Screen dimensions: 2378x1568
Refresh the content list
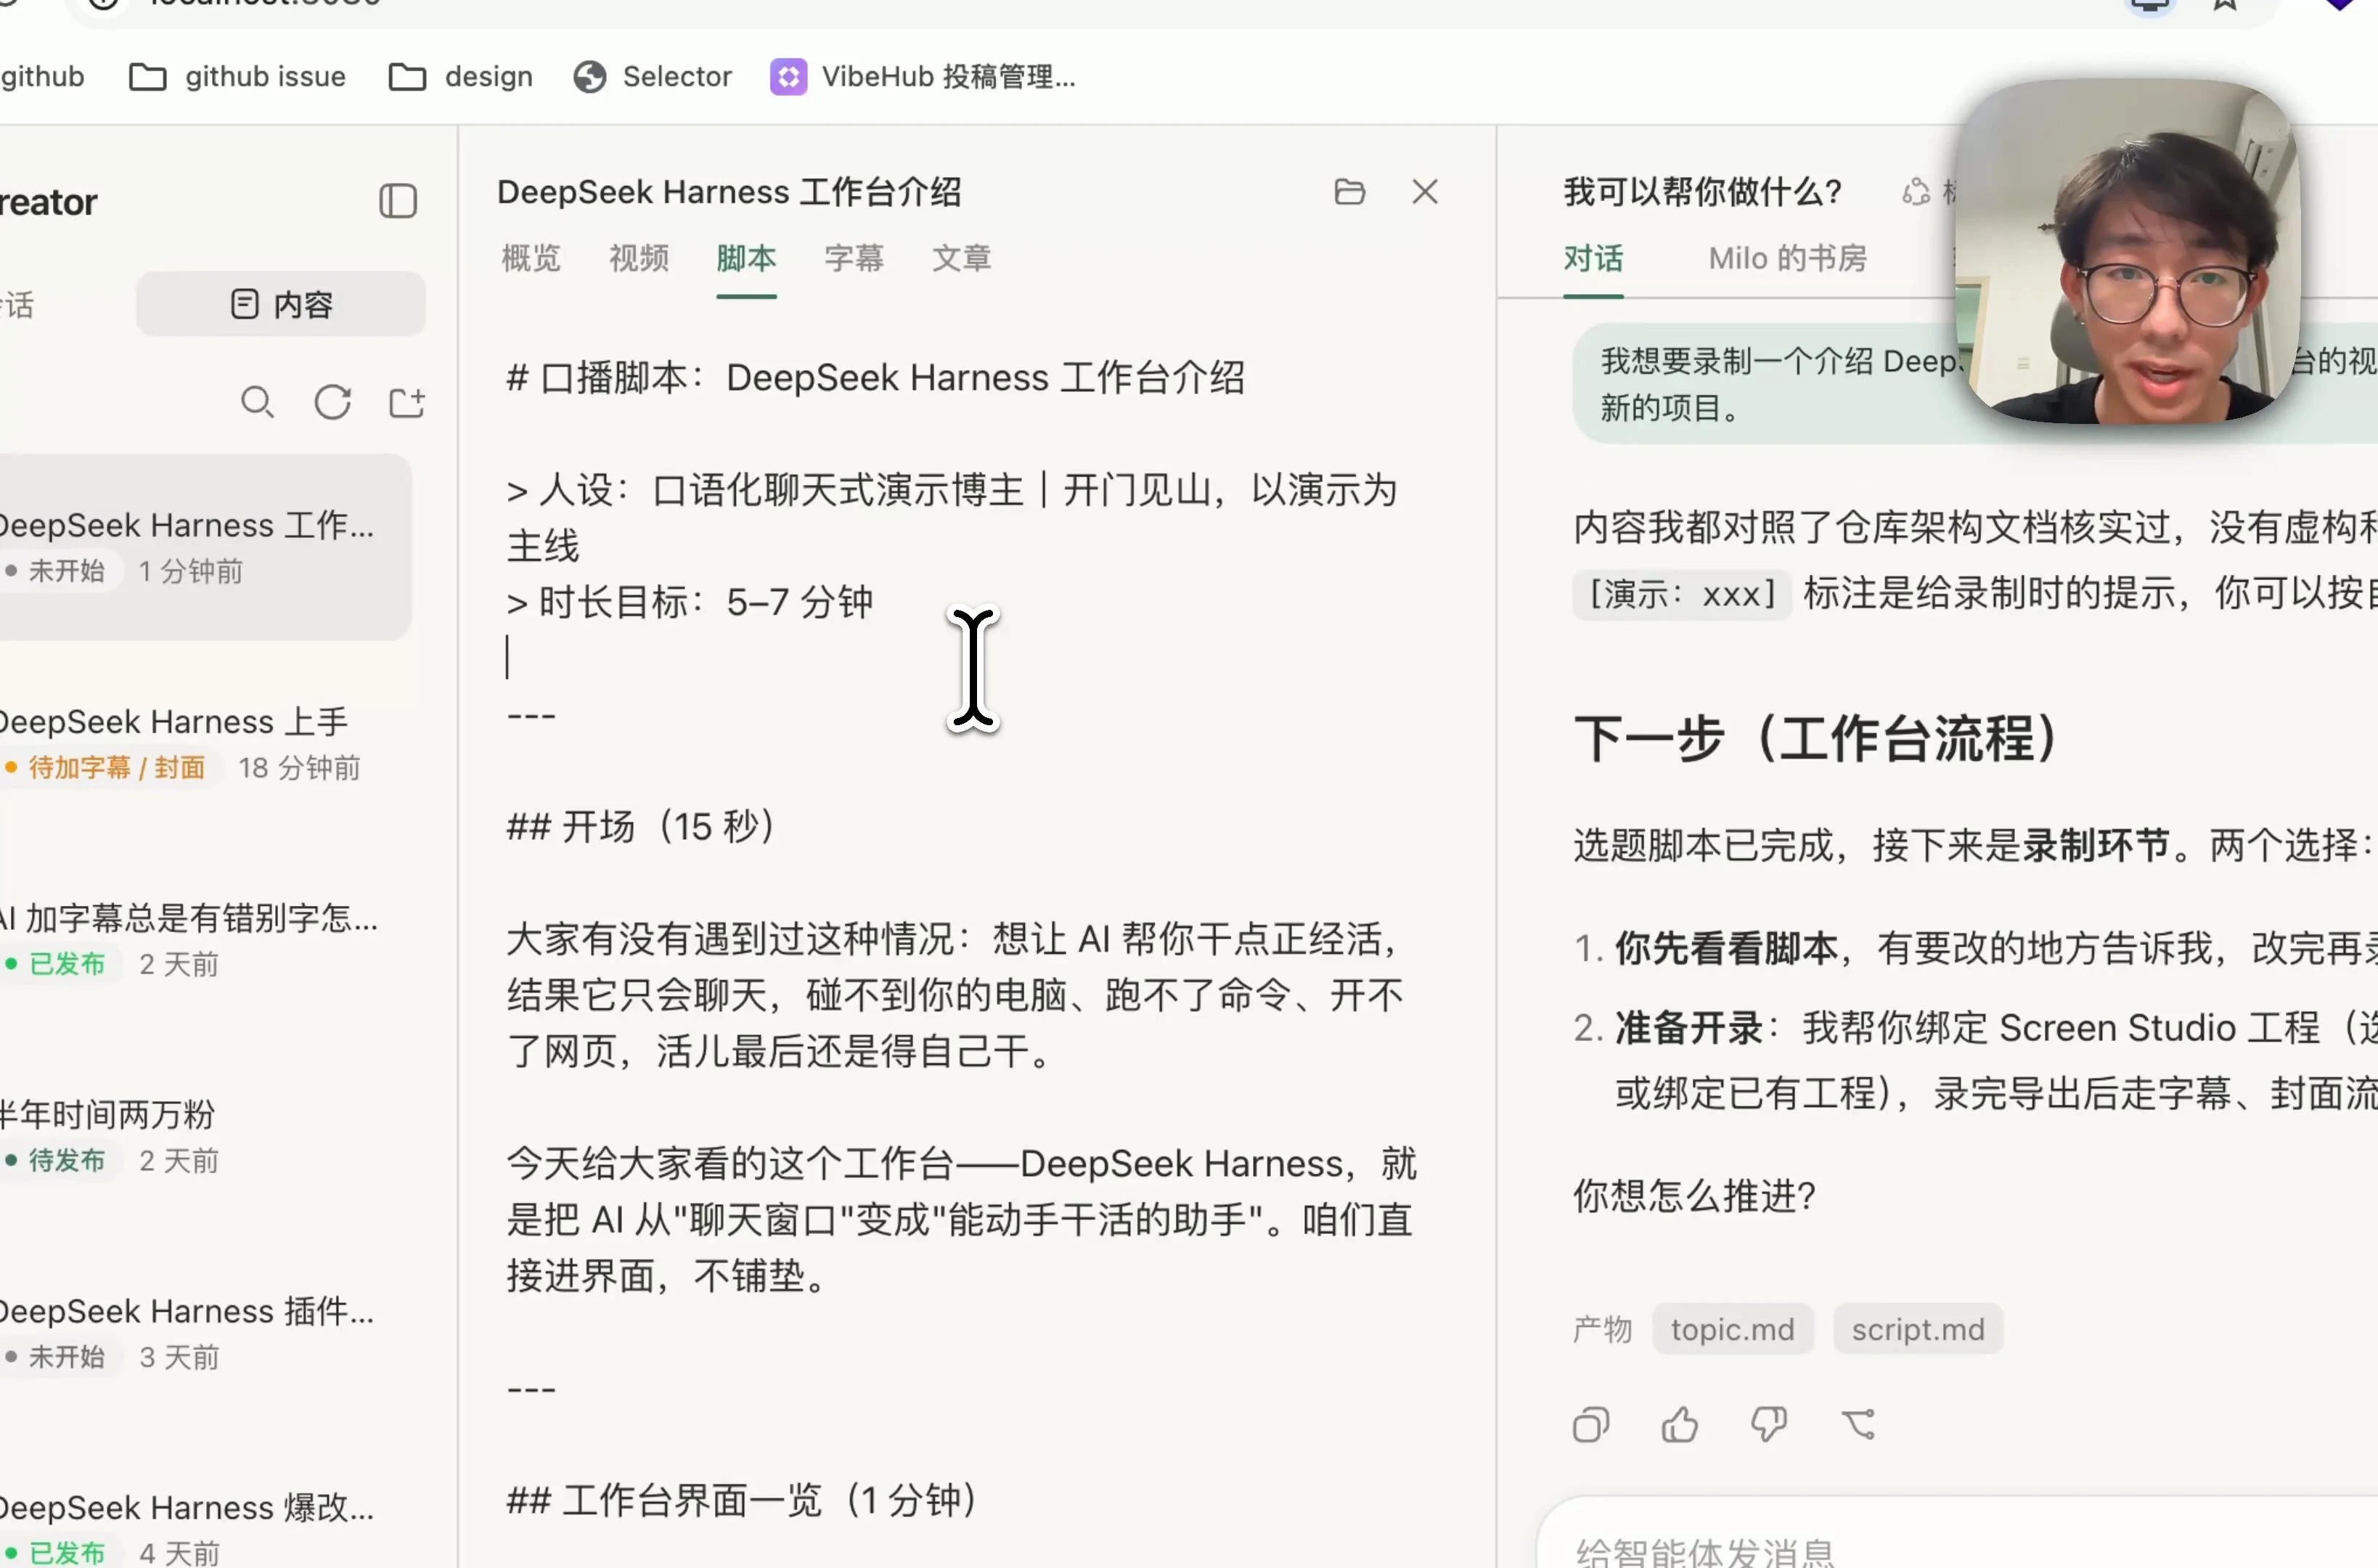click(x=332, y=402)
